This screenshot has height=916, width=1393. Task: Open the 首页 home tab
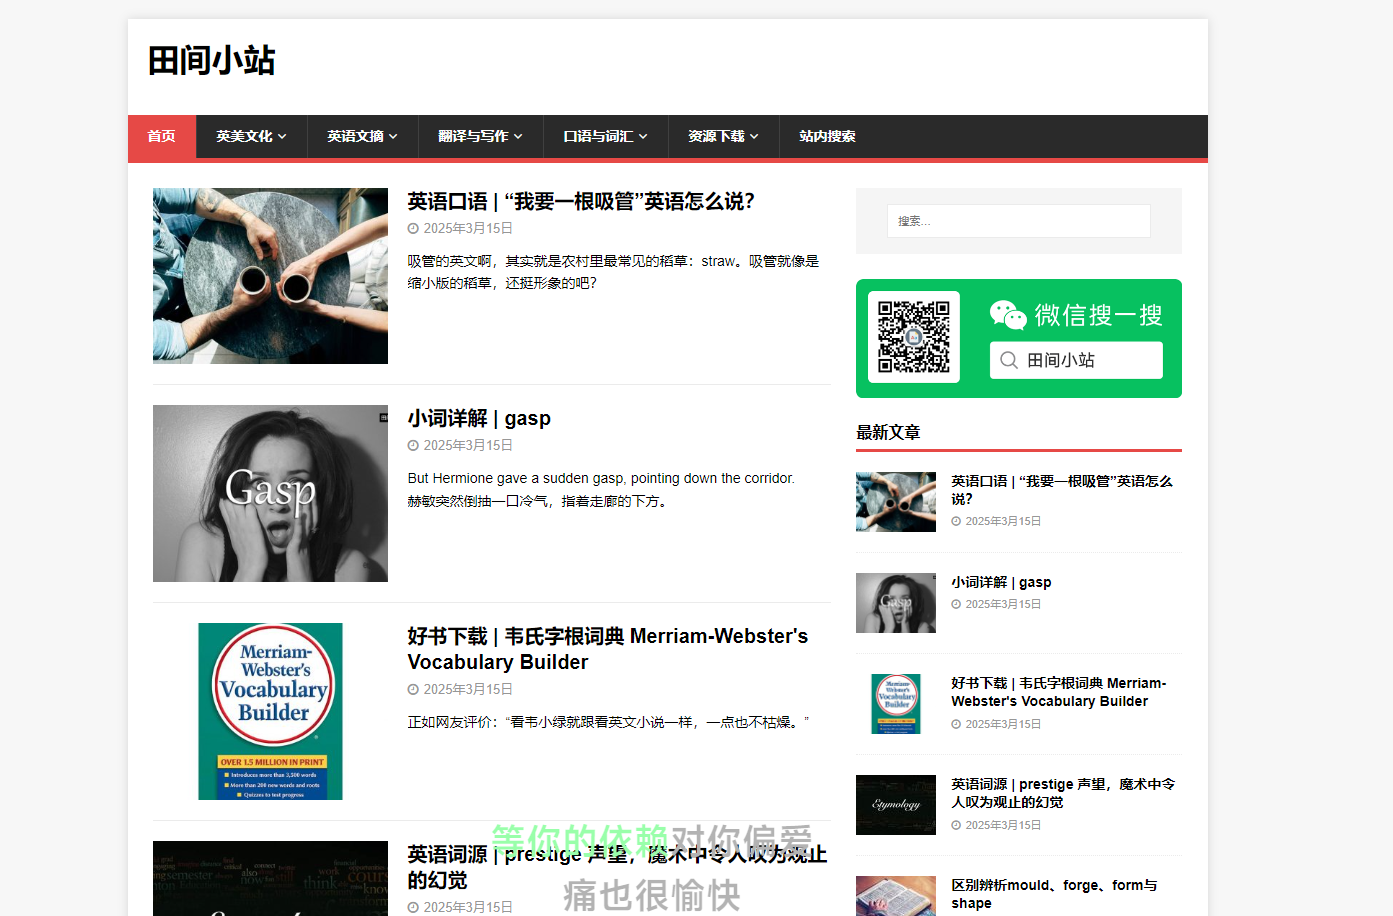point(162,137)
